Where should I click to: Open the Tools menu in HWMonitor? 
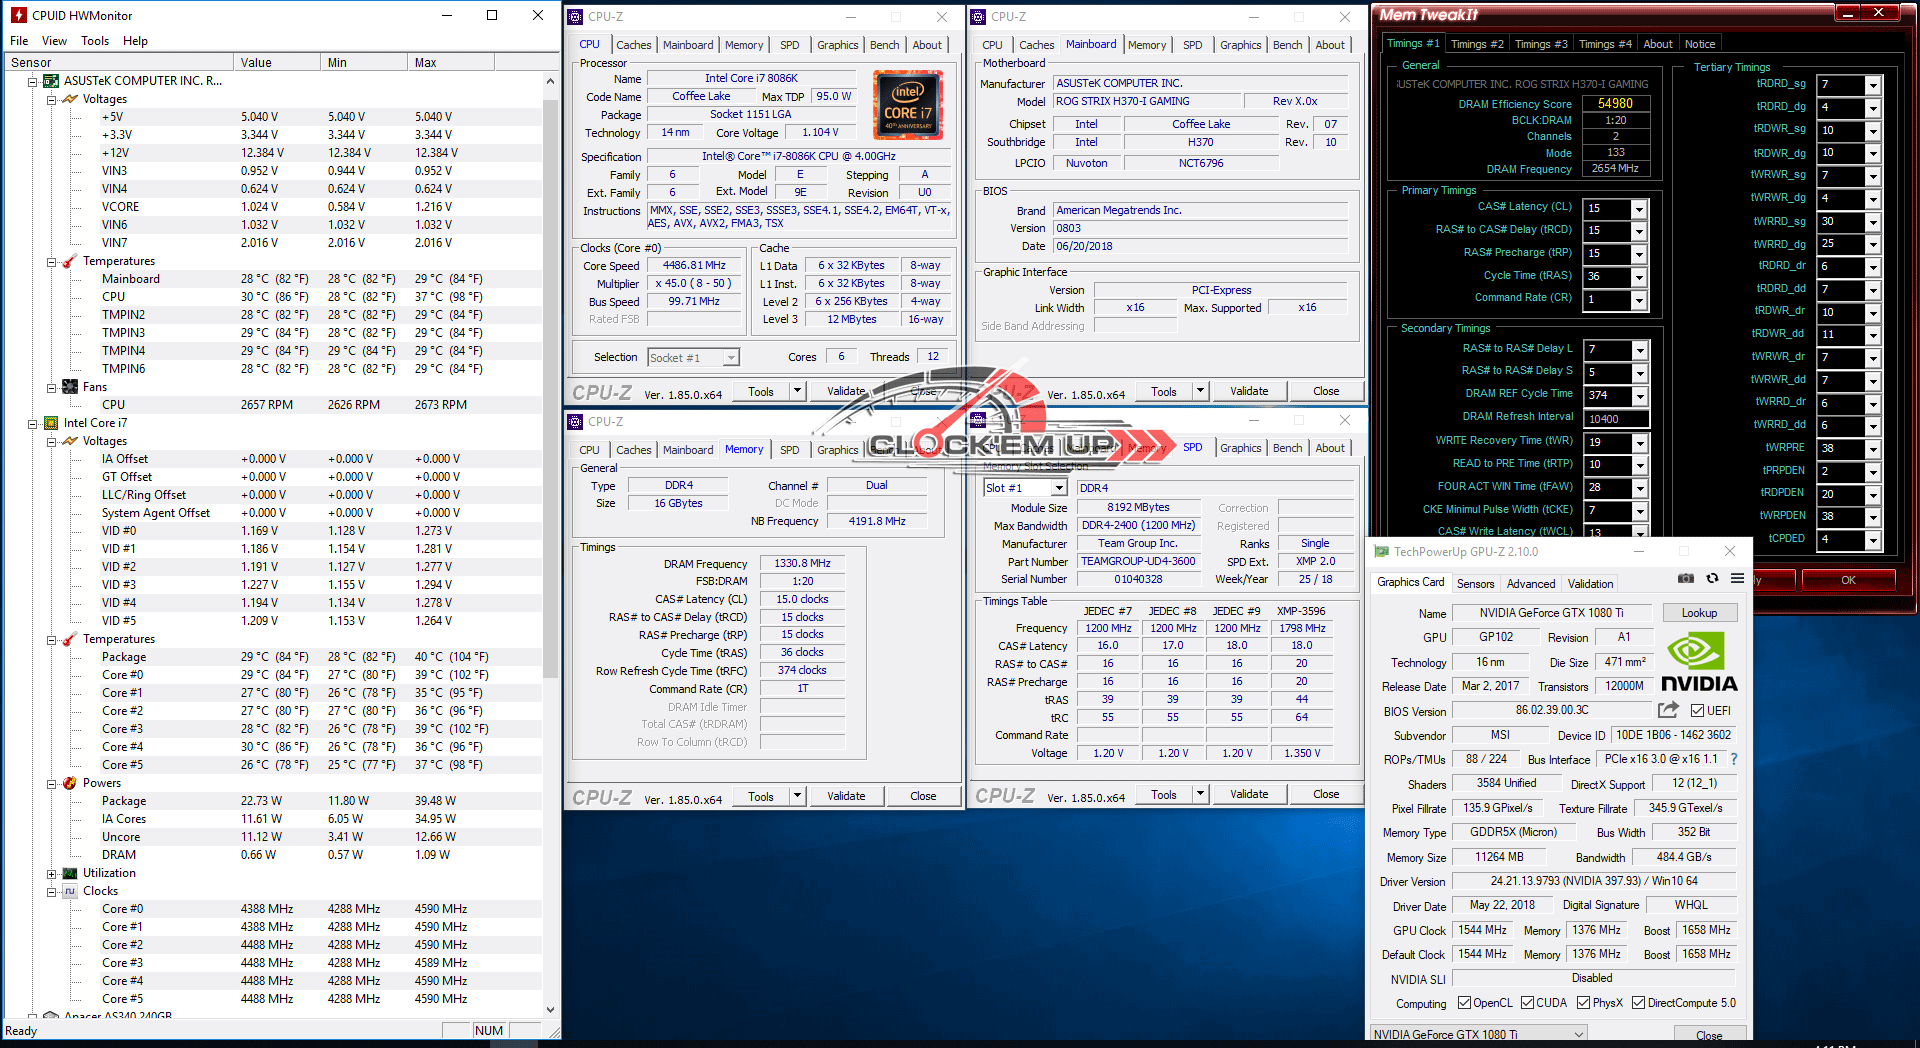click(95, 41)
